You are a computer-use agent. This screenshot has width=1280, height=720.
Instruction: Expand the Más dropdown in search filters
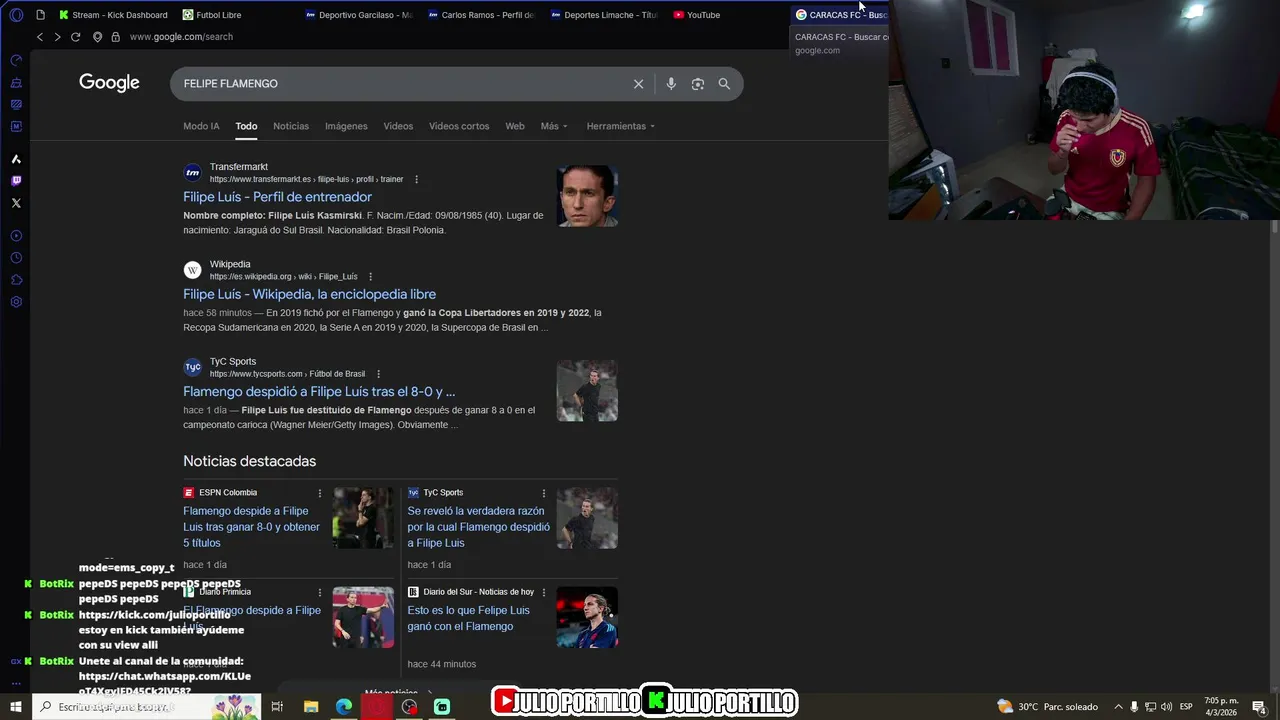pyautogui.click(x=554, y=126)
